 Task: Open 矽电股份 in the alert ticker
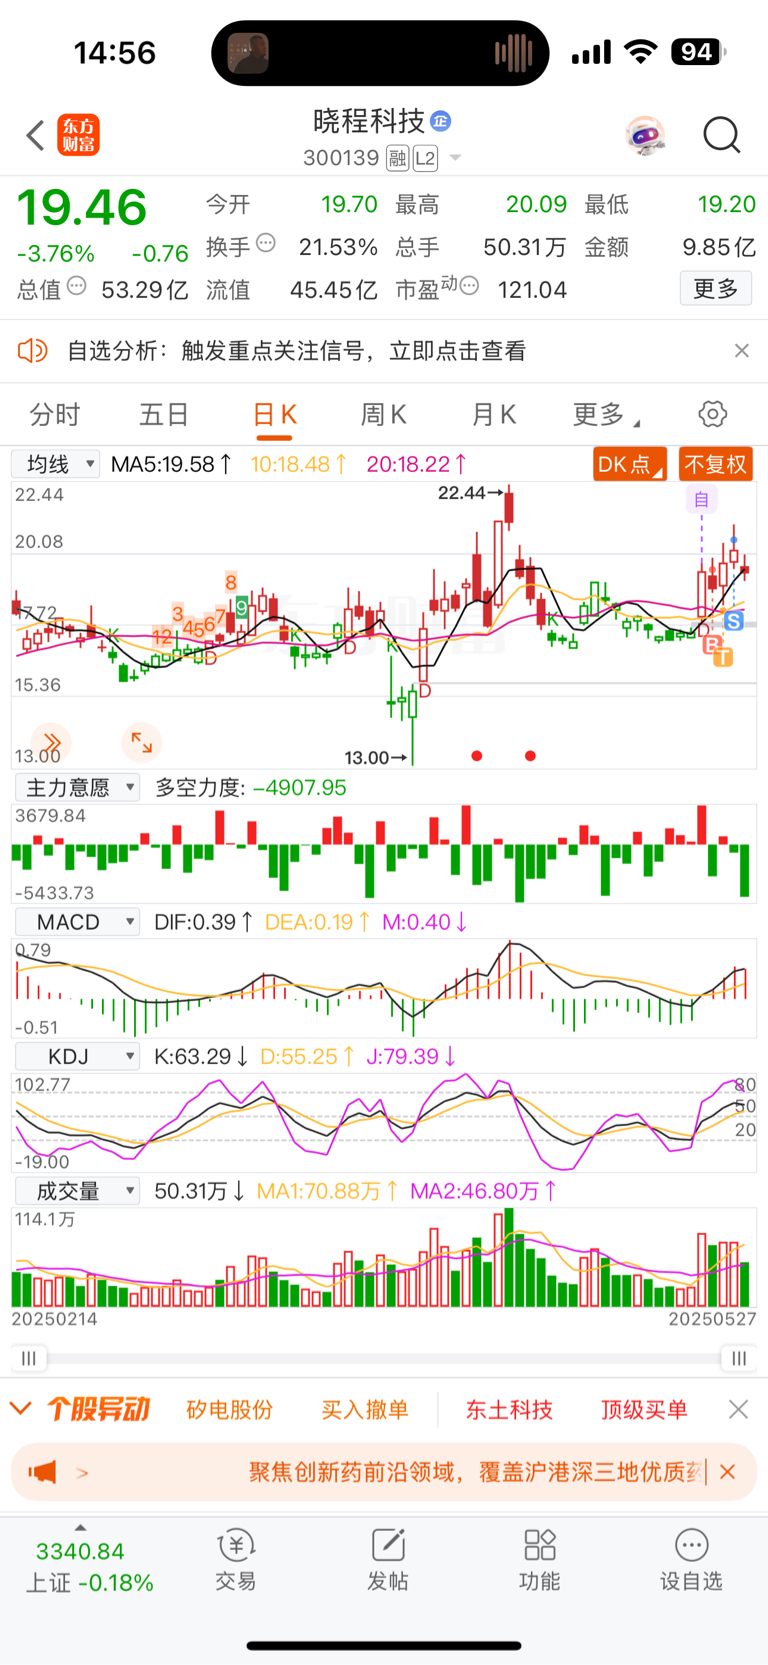click(x=229, y=1410)
